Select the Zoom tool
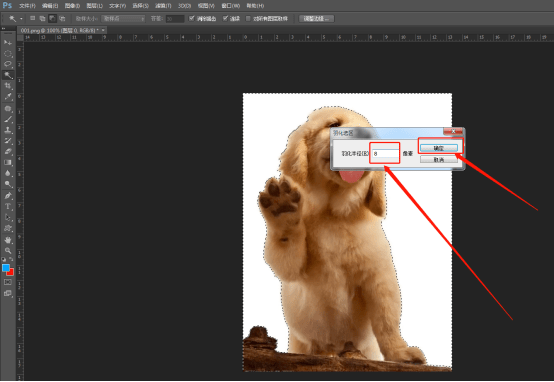This screenshot has width=554, height=382. coord(8,251)
